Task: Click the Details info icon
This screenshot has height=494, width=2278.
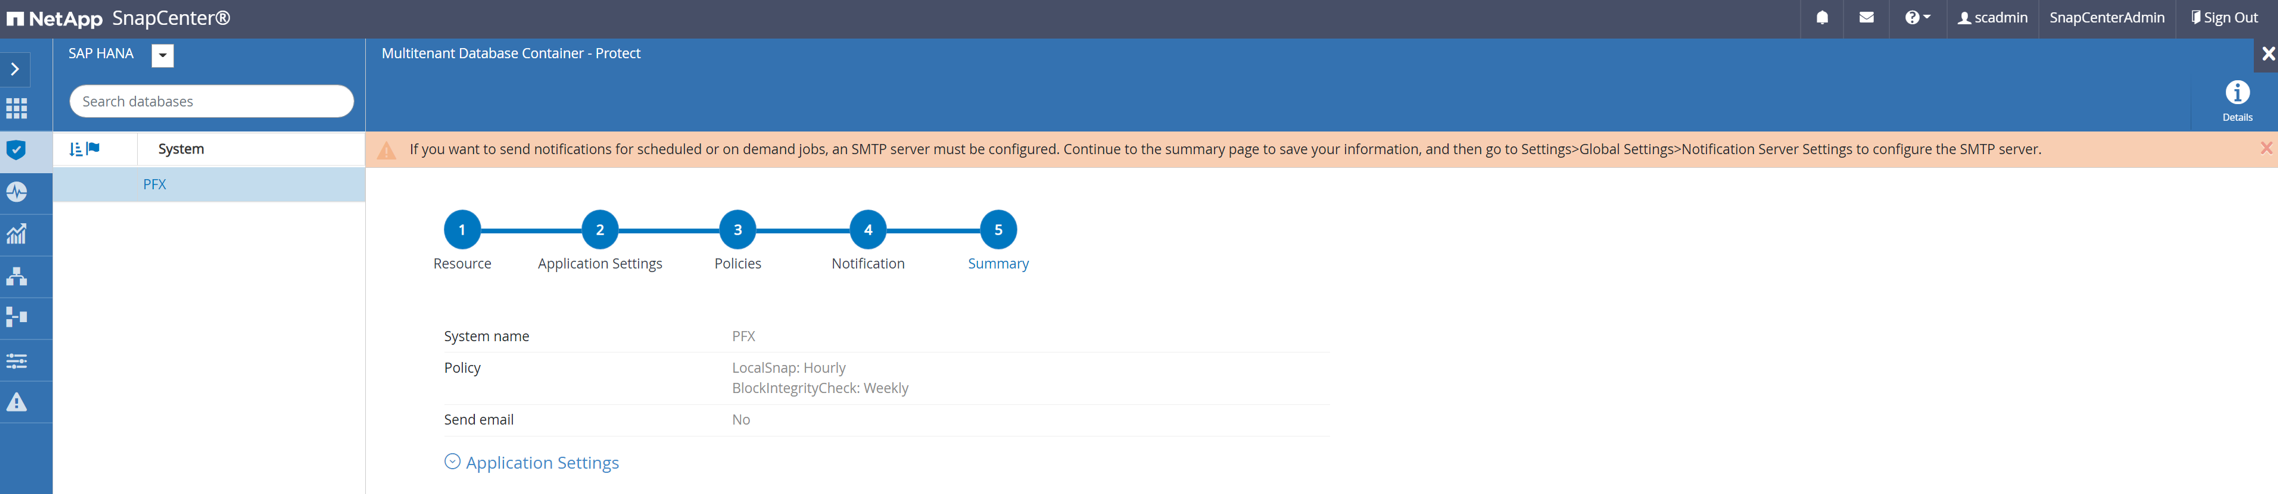Action: click(2237, 99)
